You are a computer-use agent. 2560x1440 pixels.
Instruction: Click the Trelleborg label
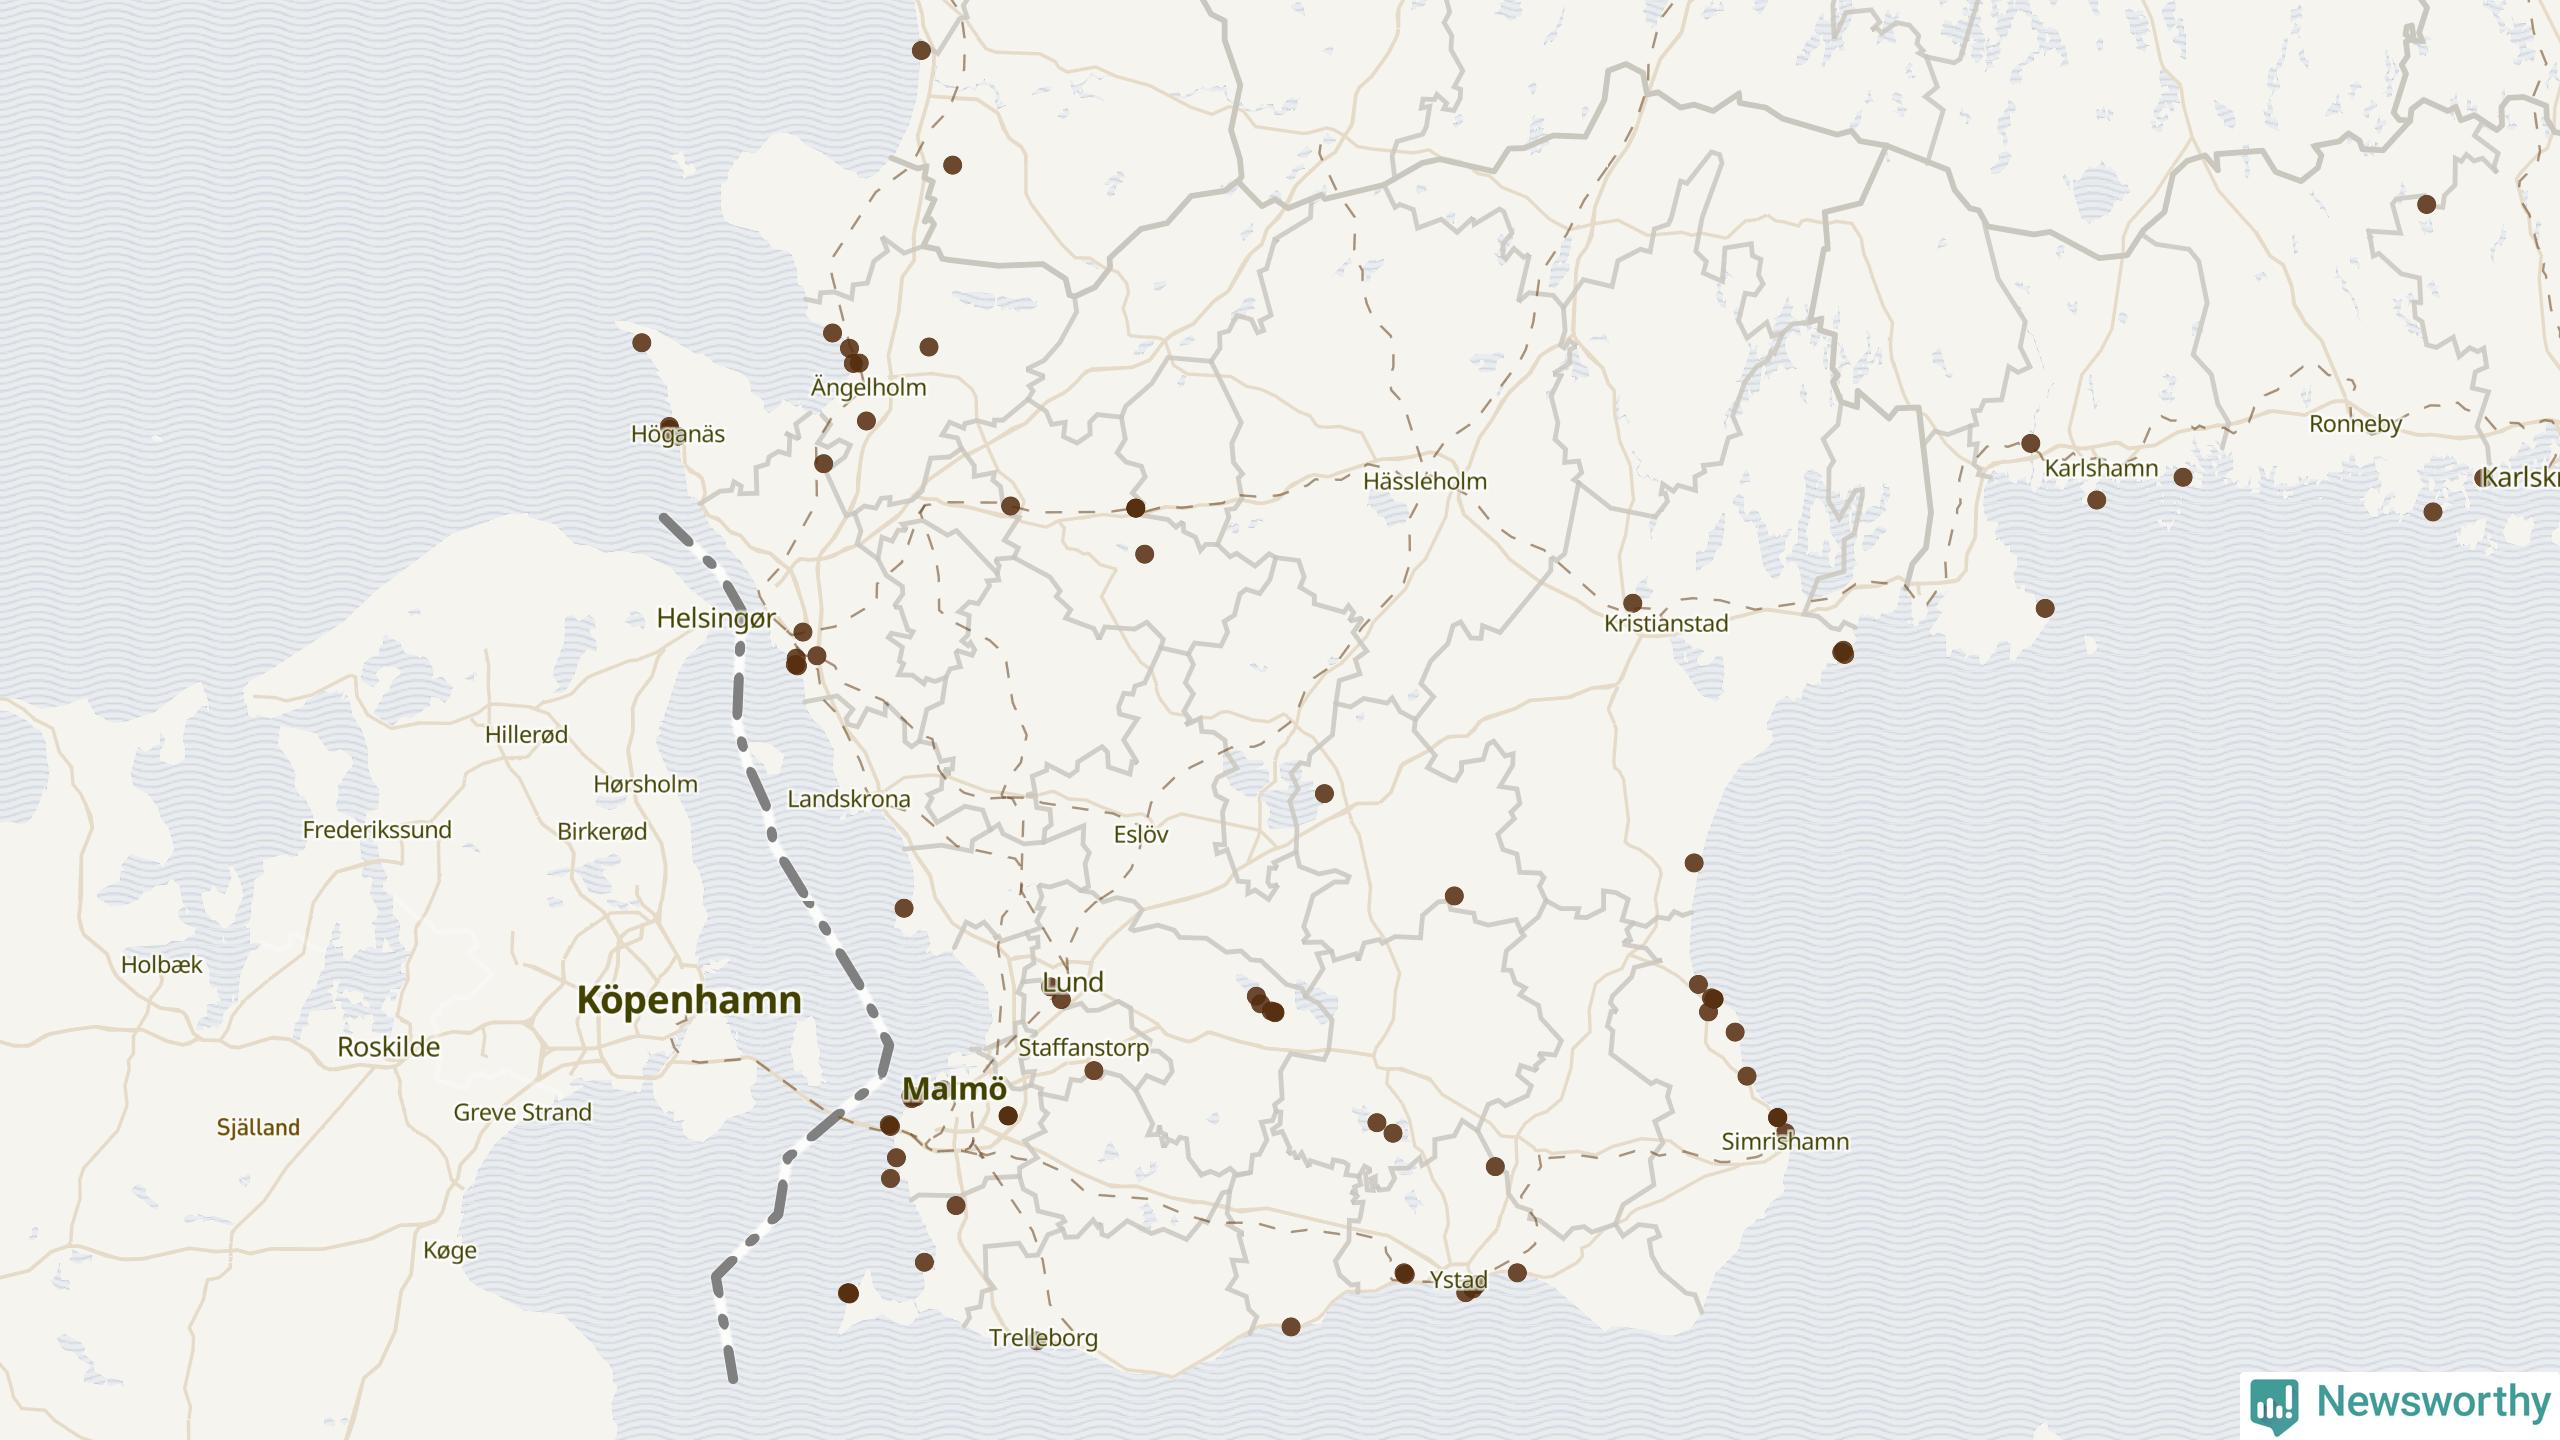(x=1043, y=1338)
